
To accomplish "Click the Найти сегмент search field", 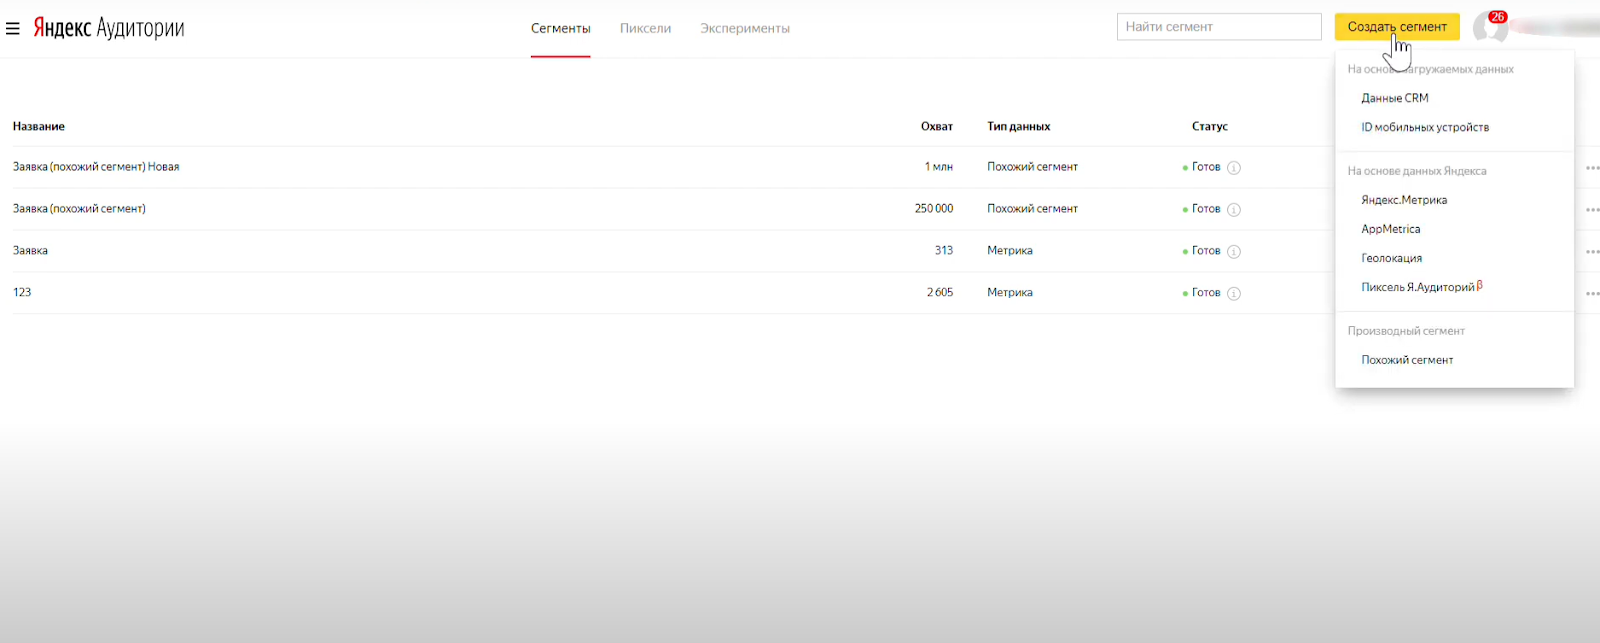I will pyautogui.click(x=1219, y=27).
